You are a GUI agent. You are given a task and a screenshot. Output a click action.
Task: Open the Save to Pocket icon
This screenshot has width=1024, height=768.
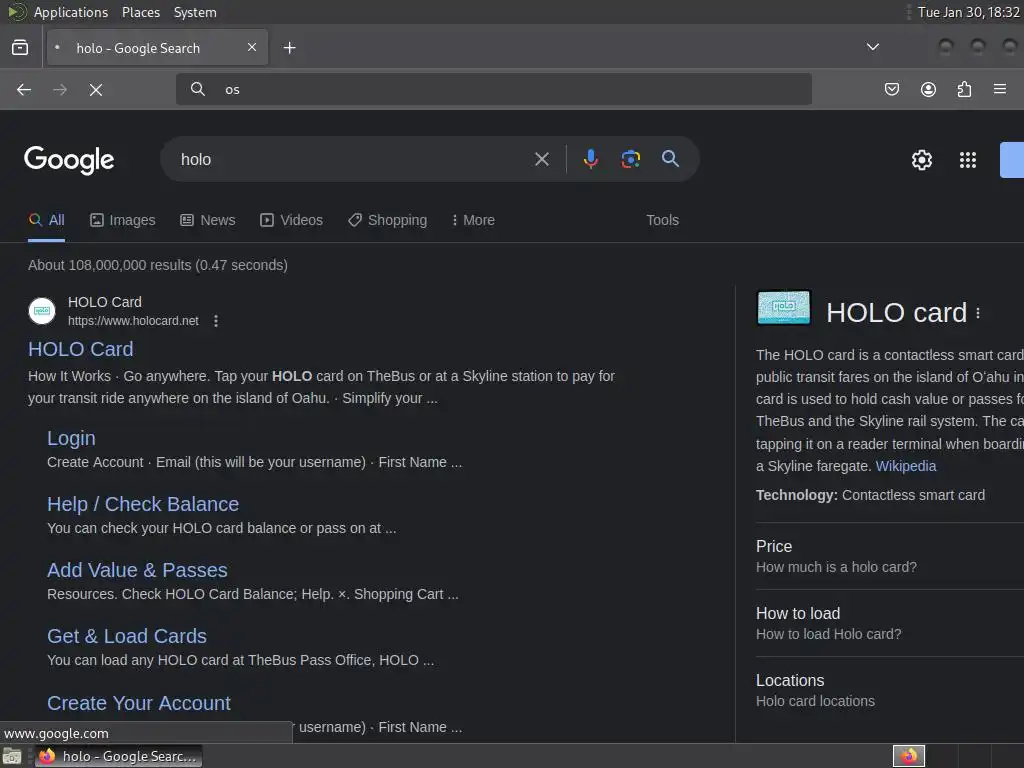tap(892, 89)
